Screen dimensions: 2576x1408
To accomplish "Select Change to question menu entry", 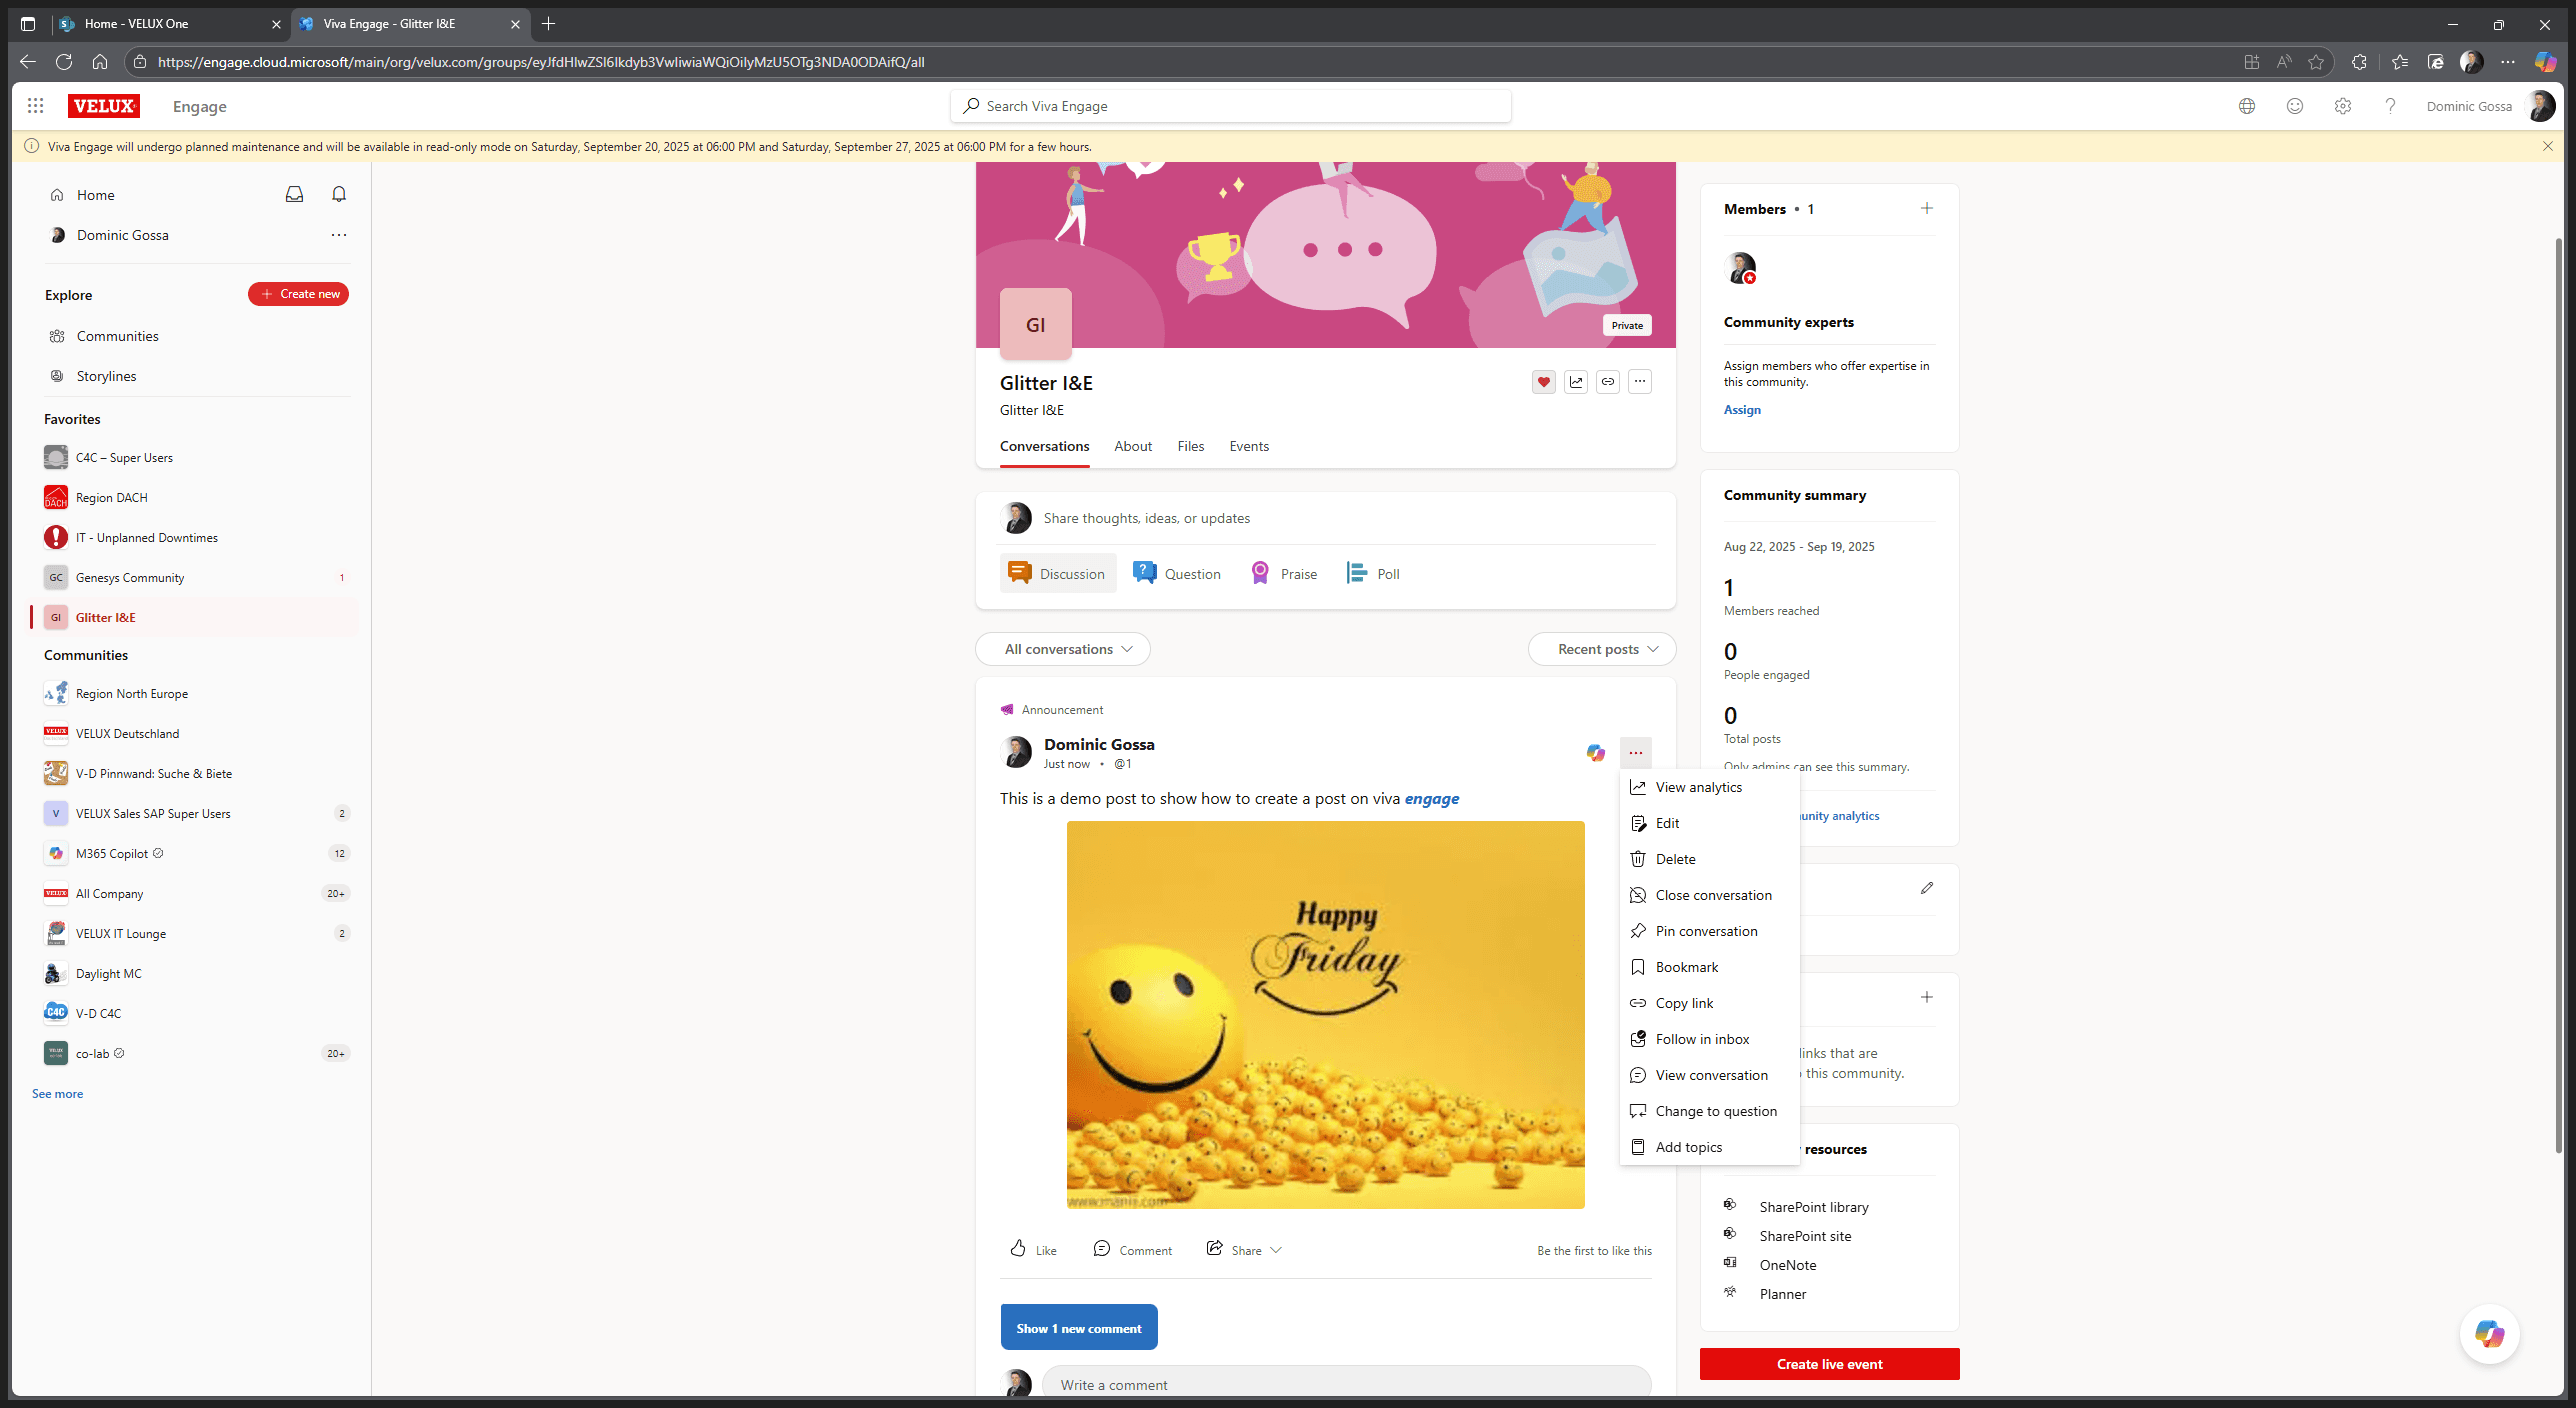I will (1709, 1111).
